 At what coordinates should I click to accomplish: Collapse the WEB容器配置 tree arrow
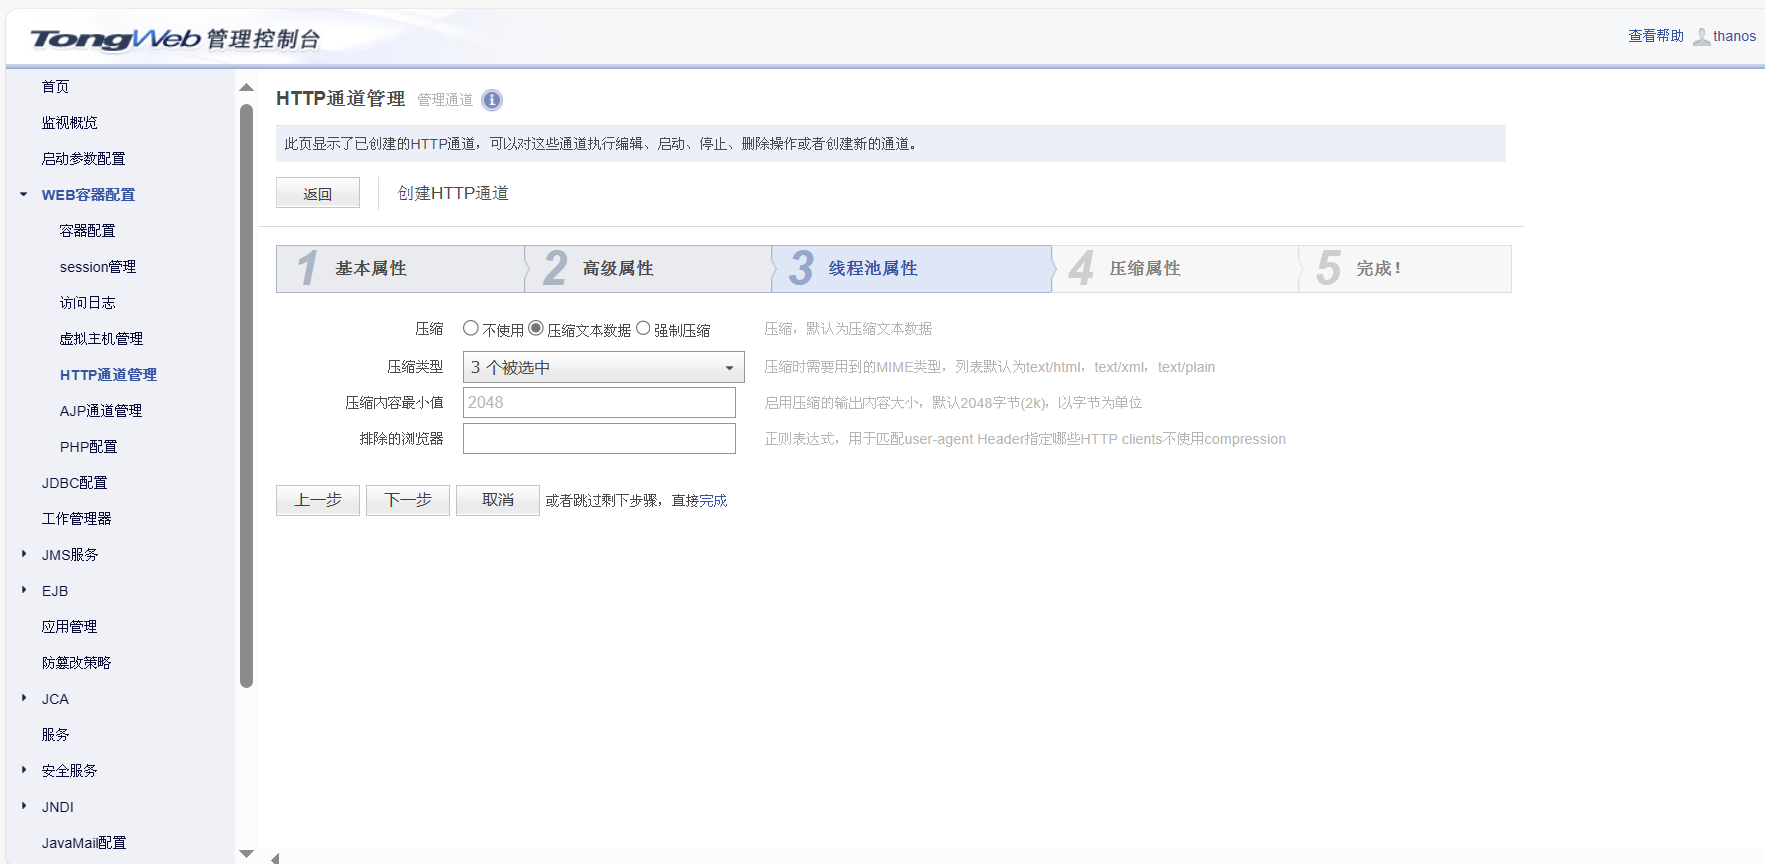(24, 194)
